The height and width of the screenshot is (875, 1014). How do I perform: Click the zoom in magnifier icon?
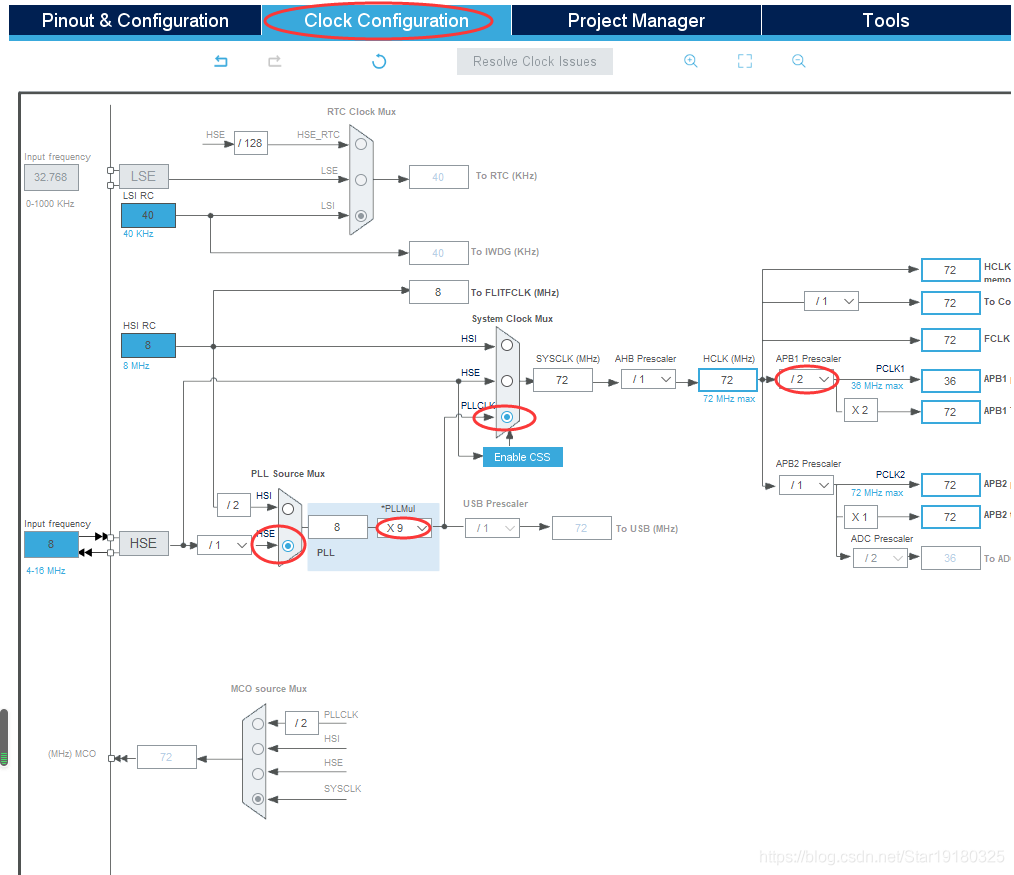690,61
